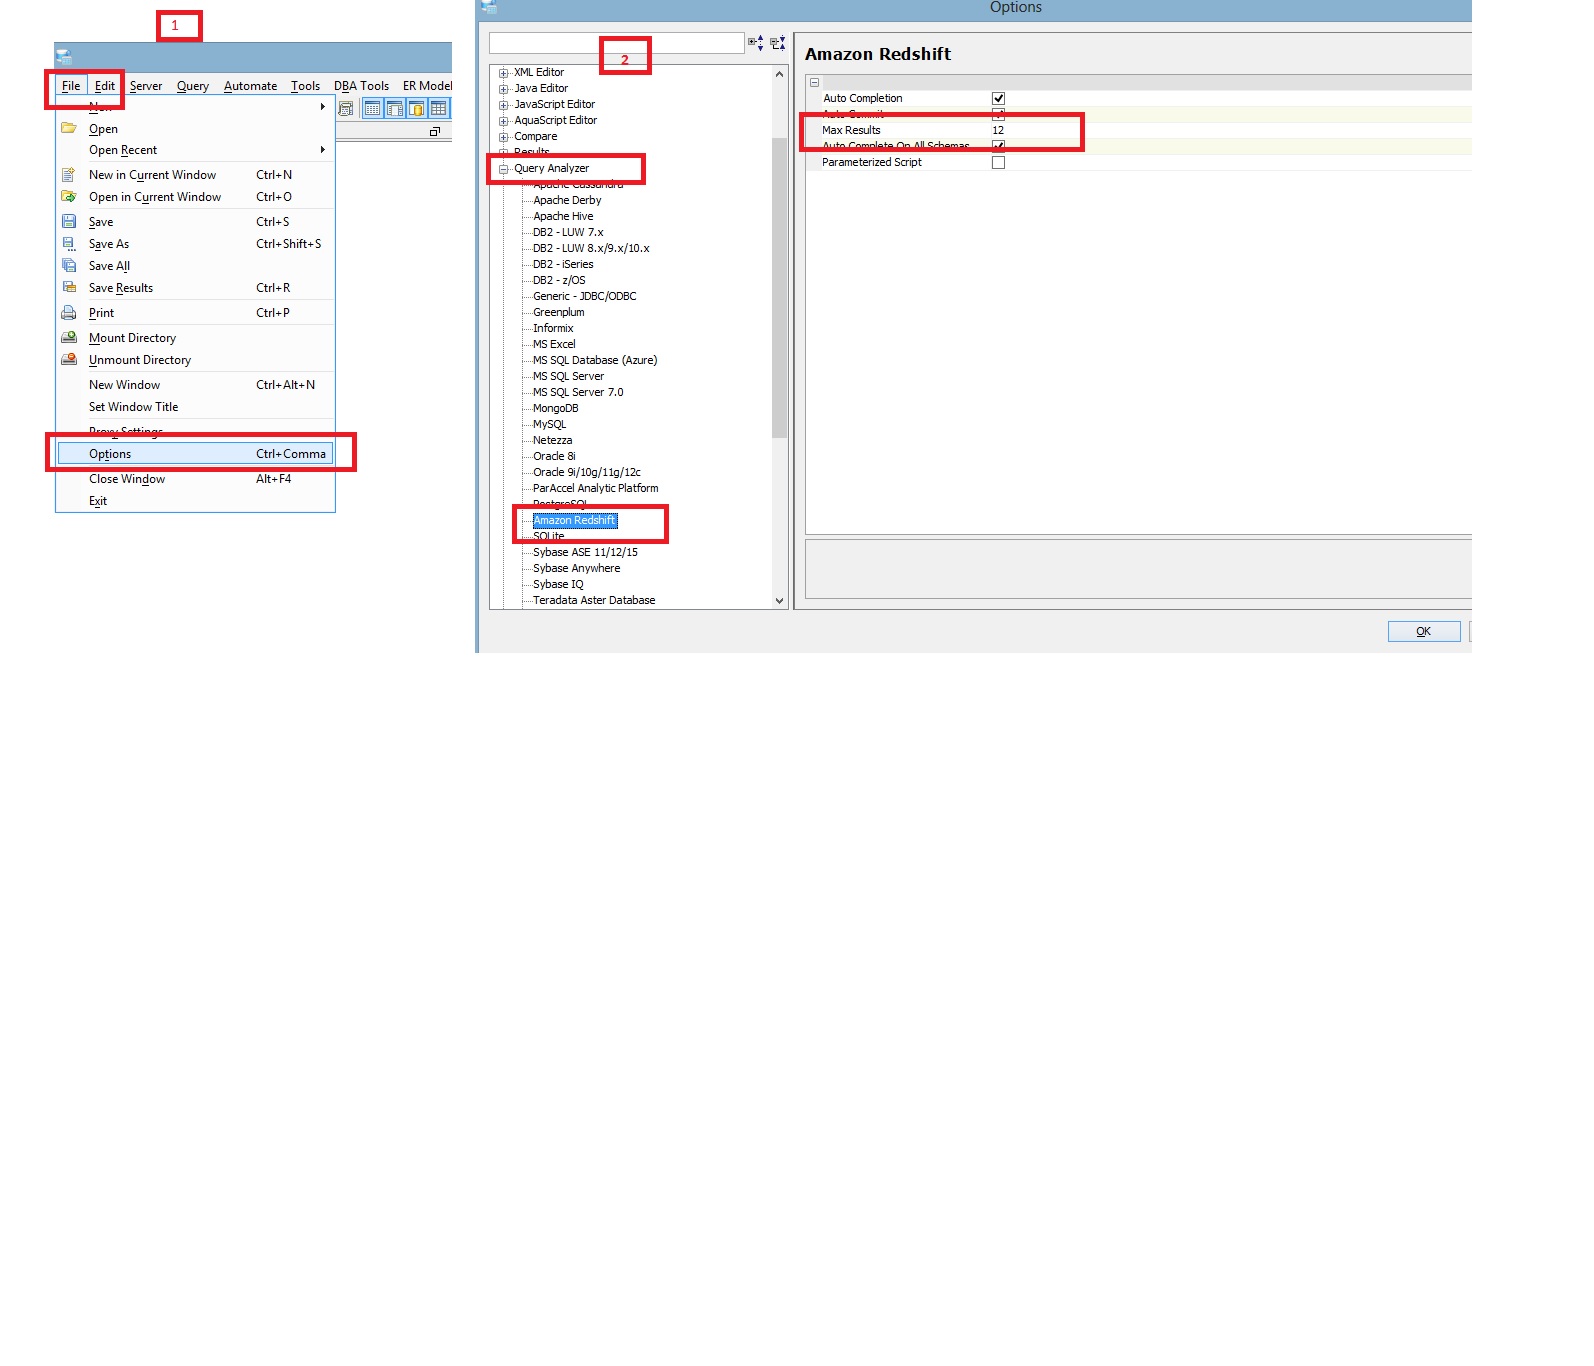Open the Query menu
This screenshot has width=1594, height=1366.
[193, 86]
